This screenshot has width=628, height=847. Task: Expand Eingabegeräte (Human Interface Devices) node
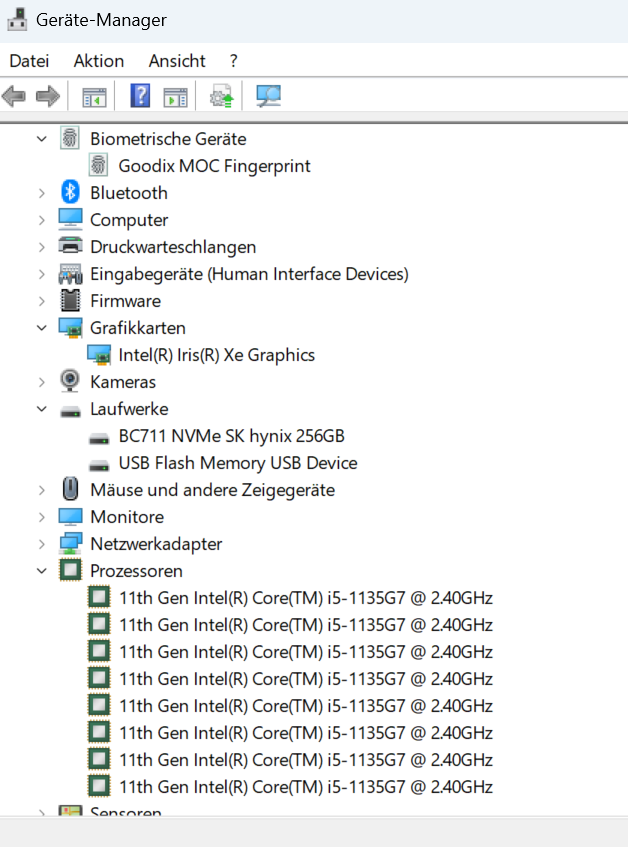coord(42,274)
